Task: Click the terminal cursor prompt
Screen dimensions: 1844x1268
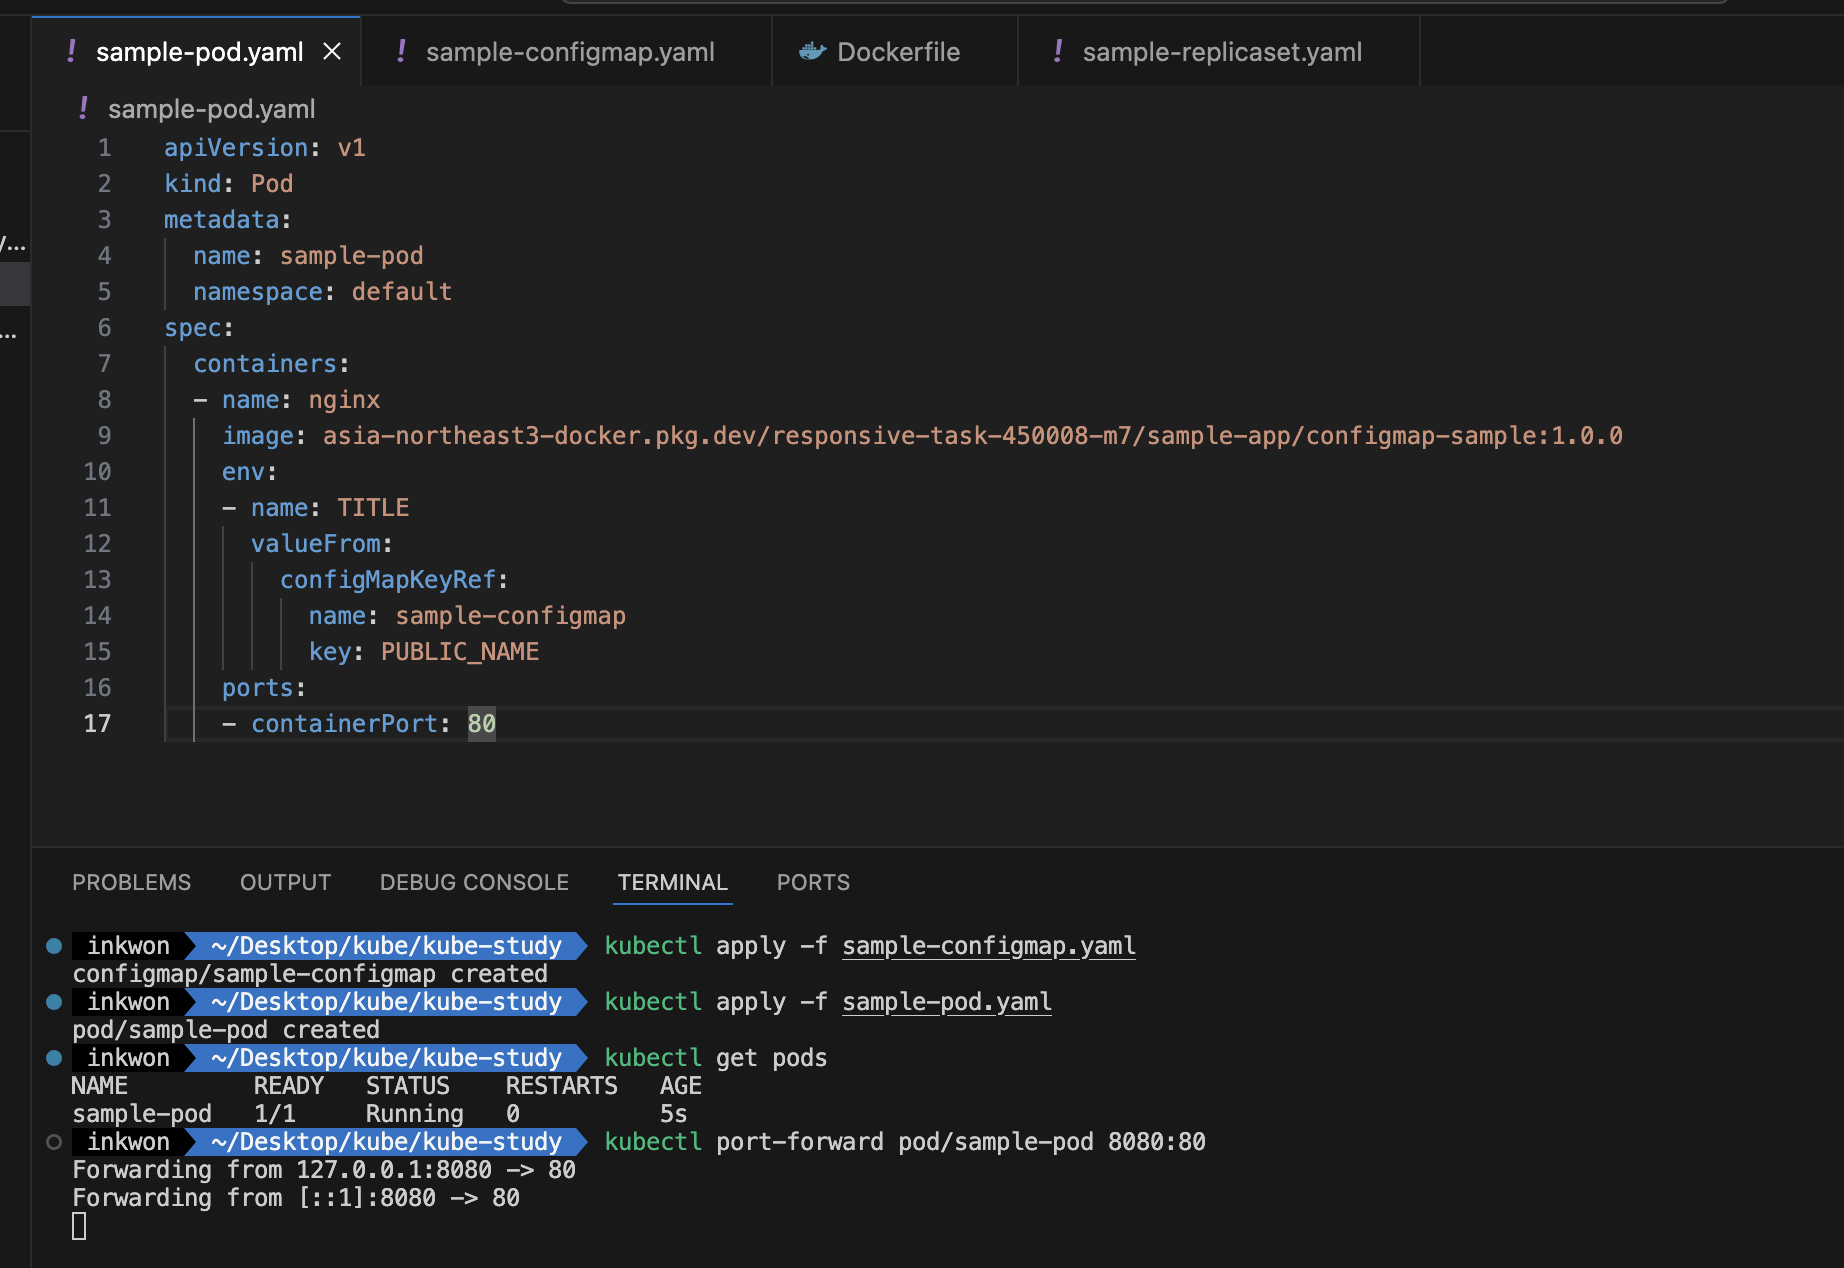Action: click(x=79, y=1226)
